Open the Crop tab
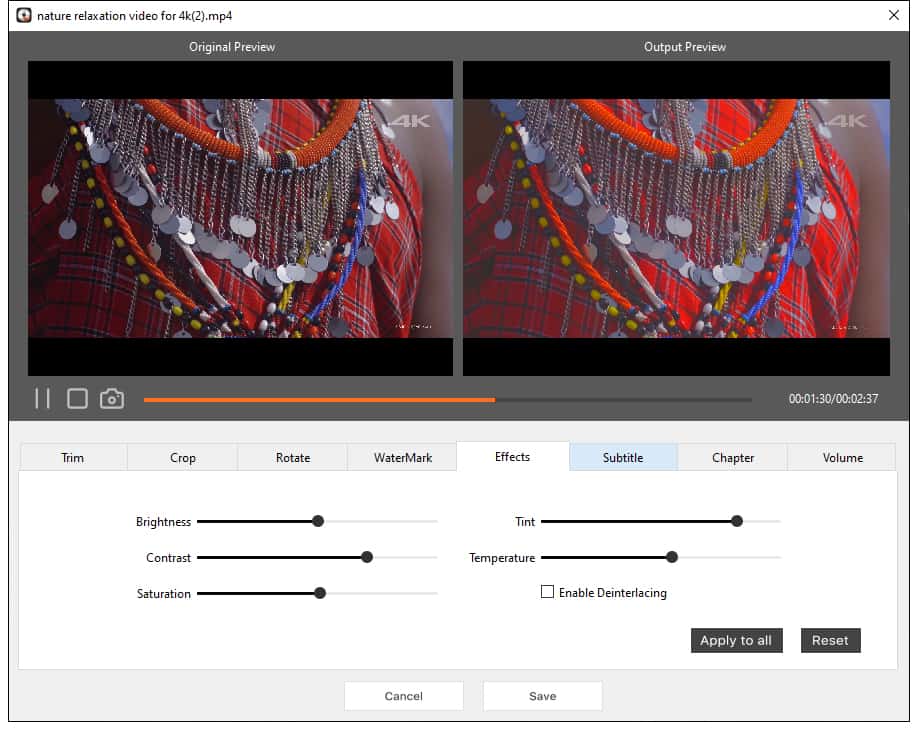Image resolution: width=917 pixels, height=729 pixels. 183,457
